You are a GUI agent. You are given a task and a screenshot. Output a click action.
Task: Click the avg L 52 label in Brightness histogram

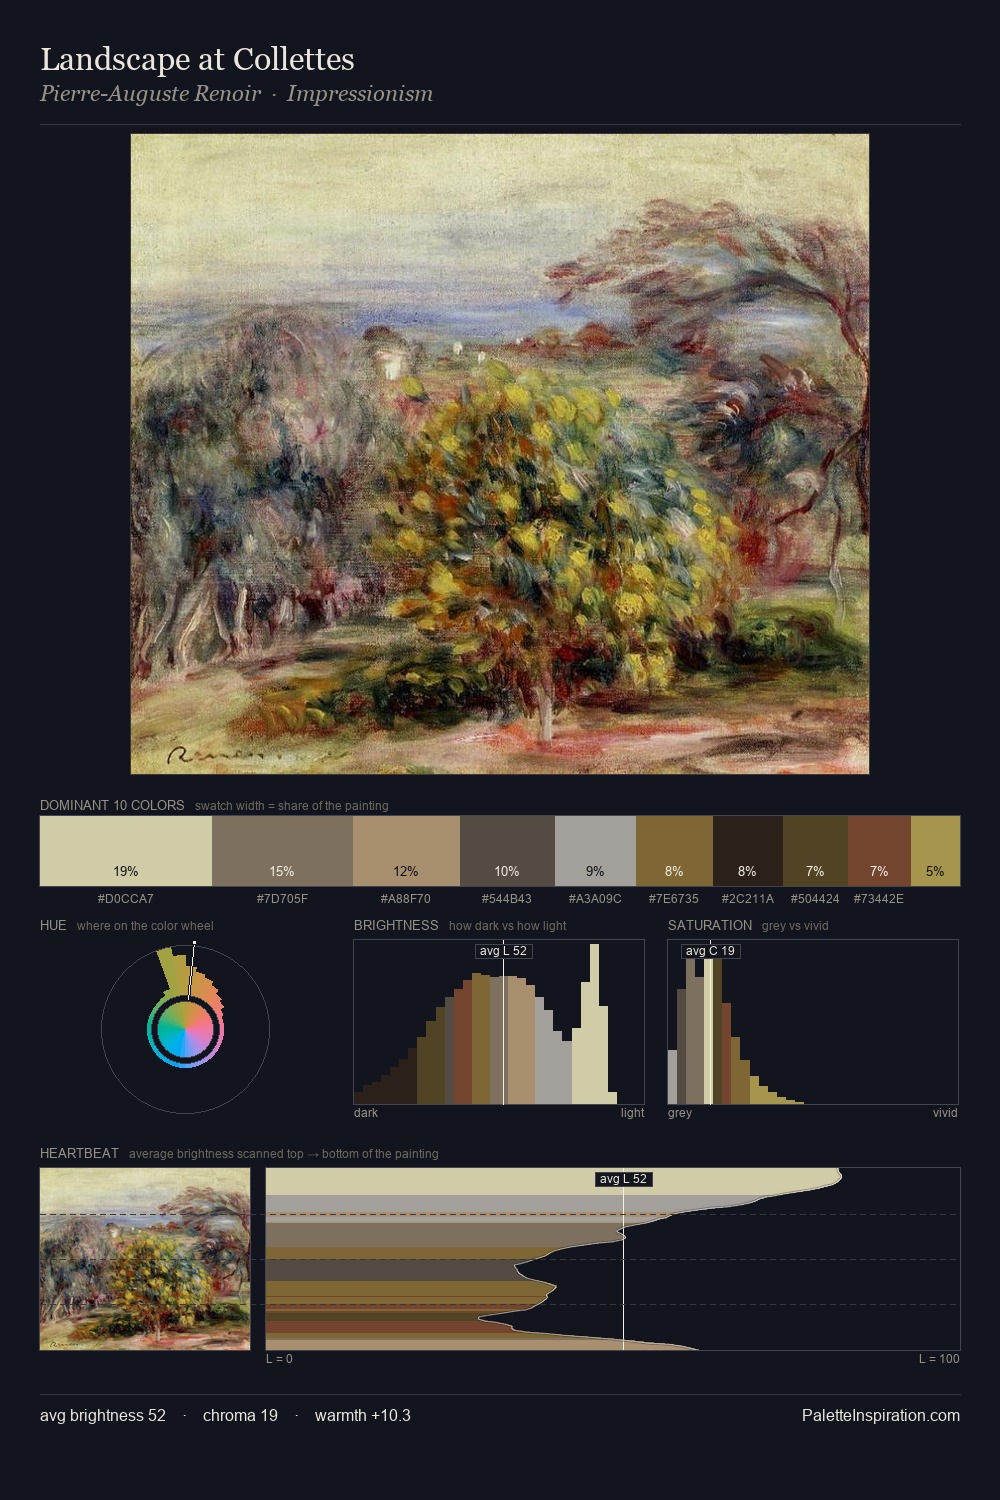pos(503,950)
